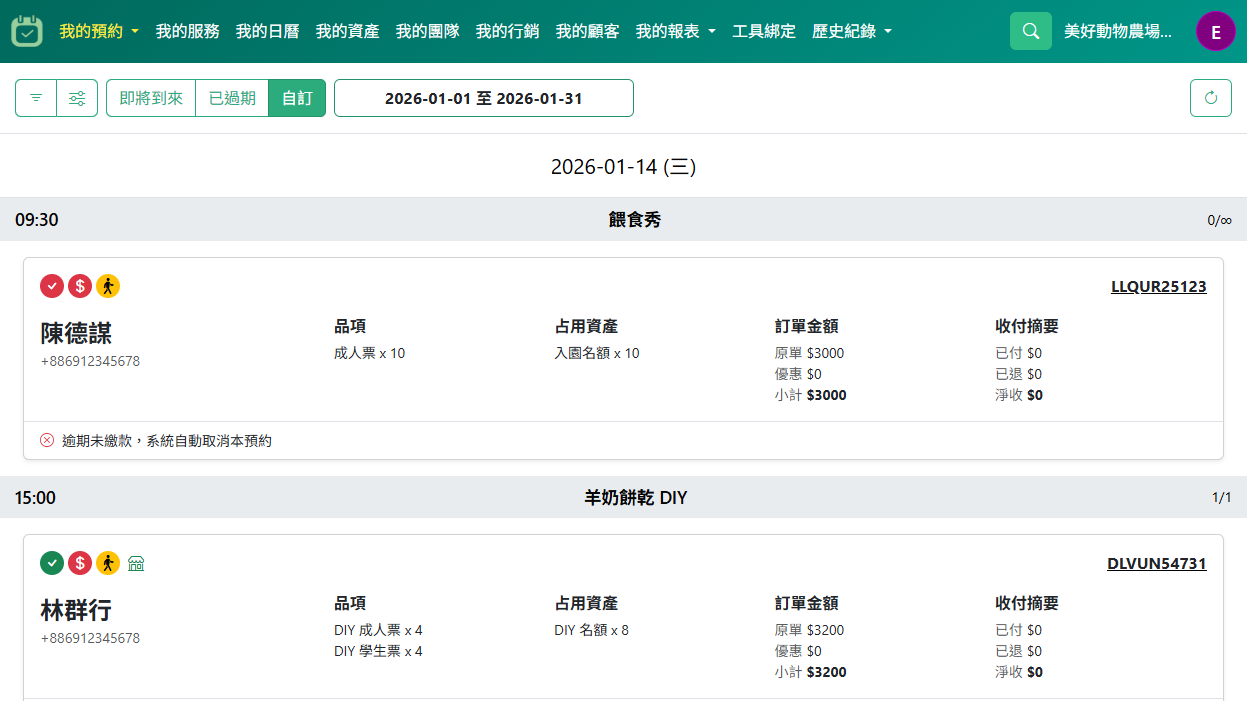Open booking DLVUN54731 via its link
The width and height of the screenshot is (1247, 701).
pyautogui.click(x=1157, y=563)
